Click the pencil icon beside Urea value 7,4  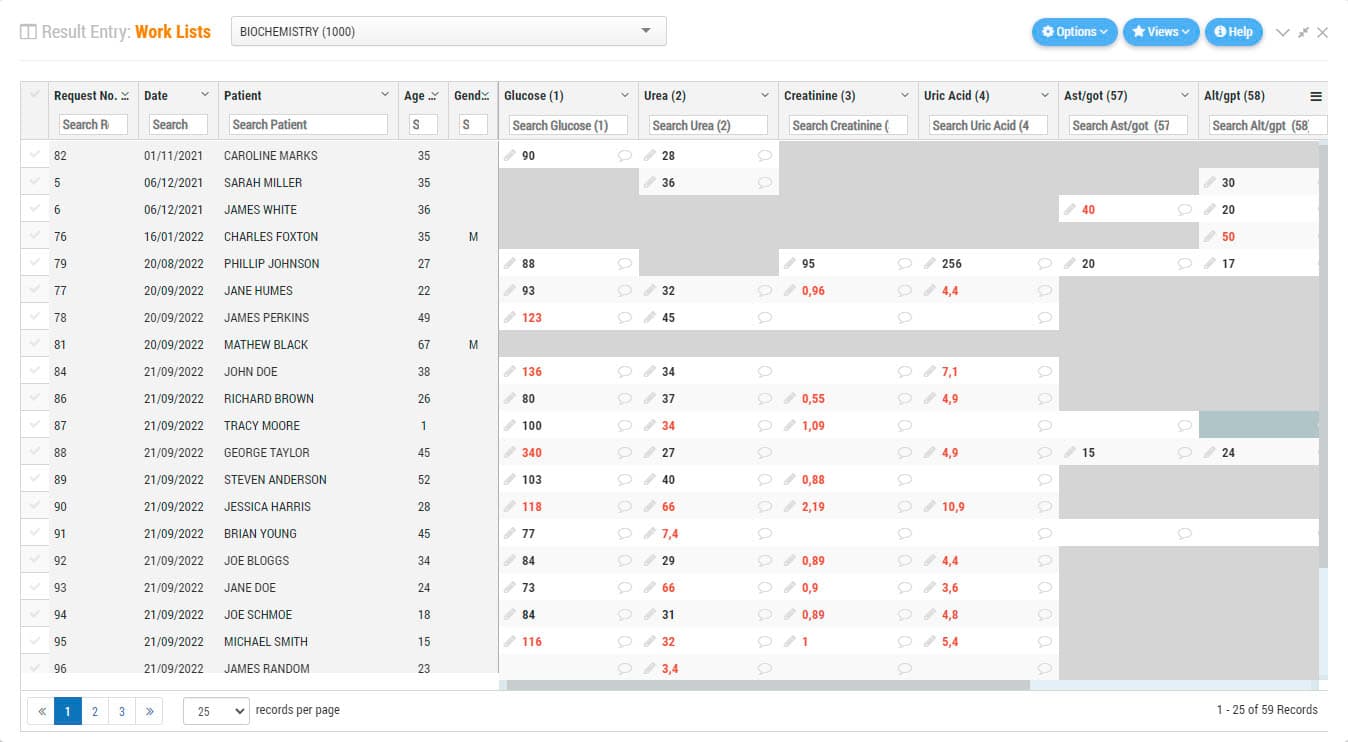coord(650,534)
